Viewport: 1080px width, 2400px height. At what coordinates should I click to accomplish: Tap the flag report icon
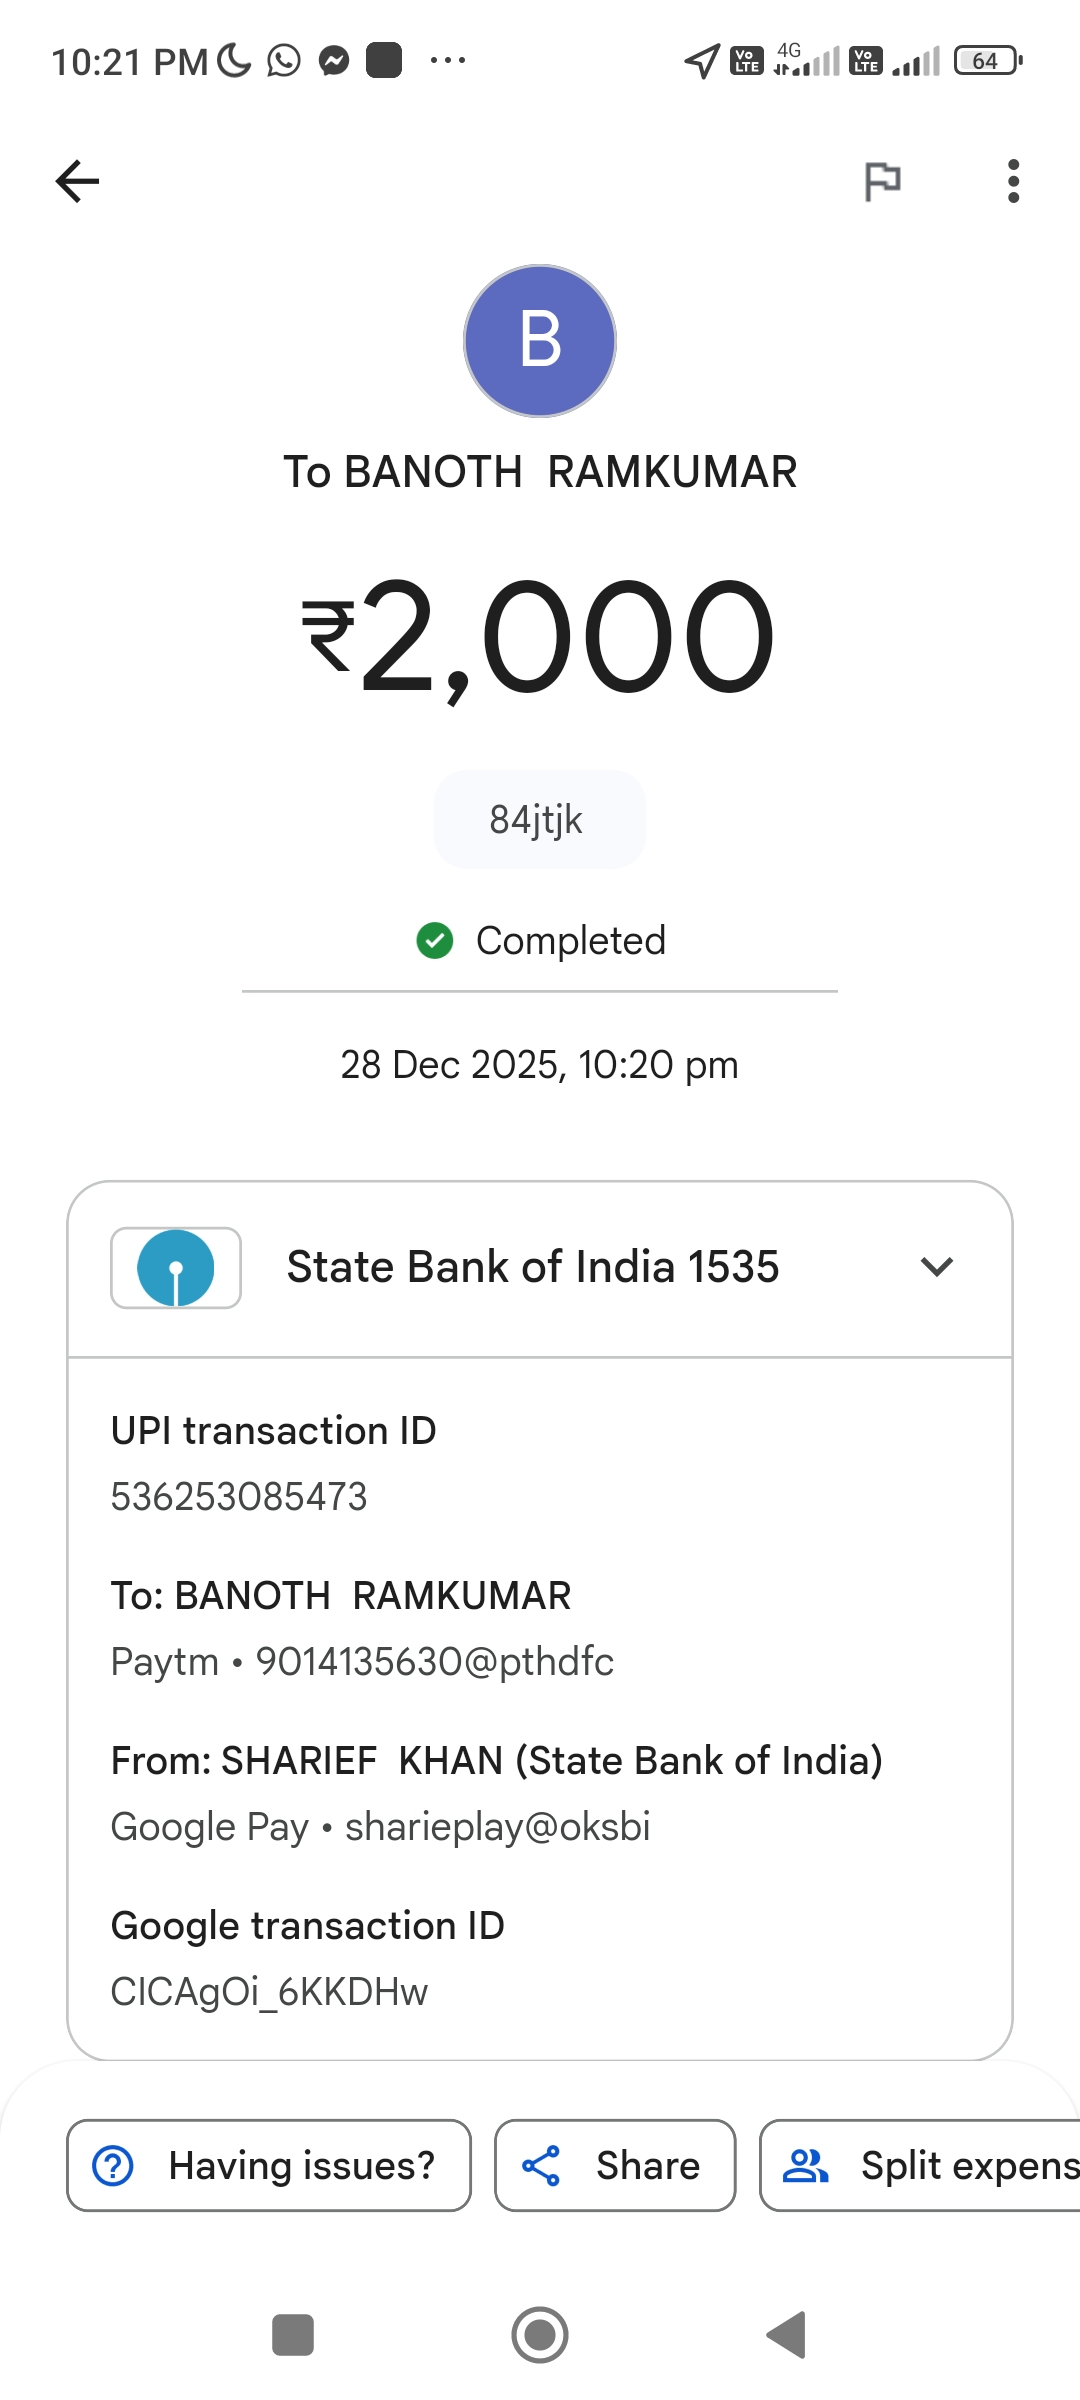pyautogui.click(x=882, y=181)
